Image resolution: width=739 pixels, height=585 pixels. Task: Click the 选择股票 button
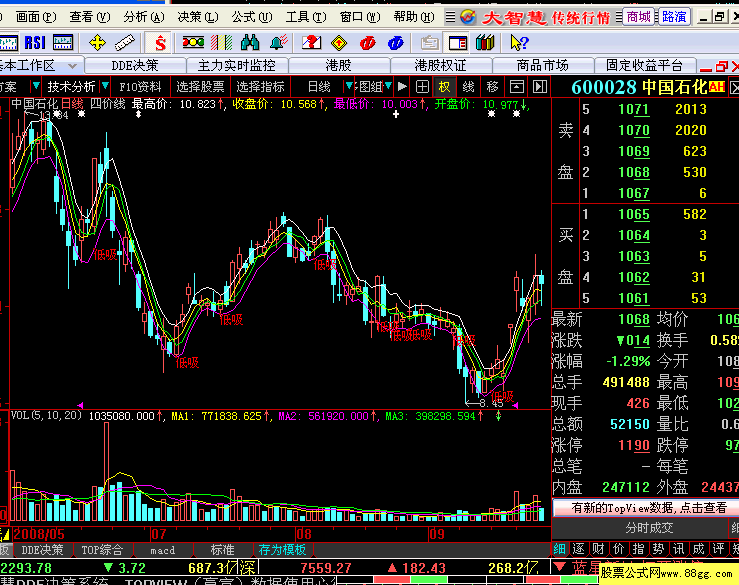[x=200, y=87]
